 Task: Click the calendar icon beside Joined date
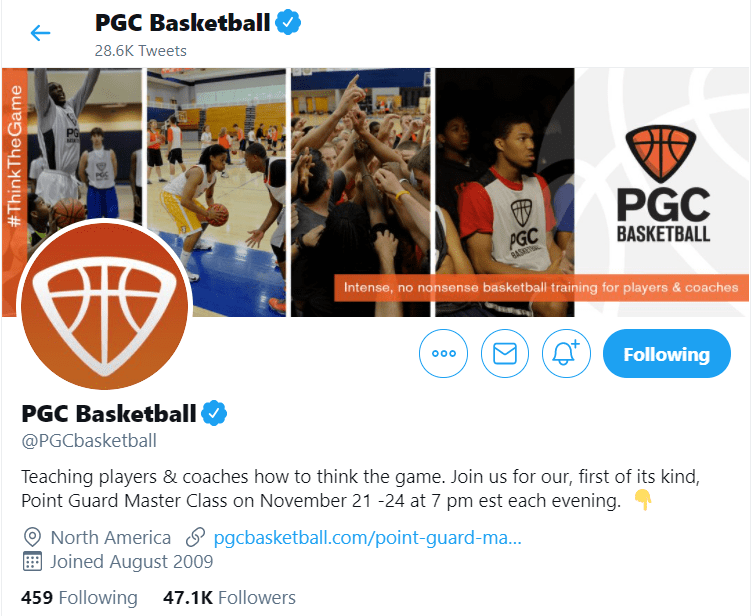32,561
